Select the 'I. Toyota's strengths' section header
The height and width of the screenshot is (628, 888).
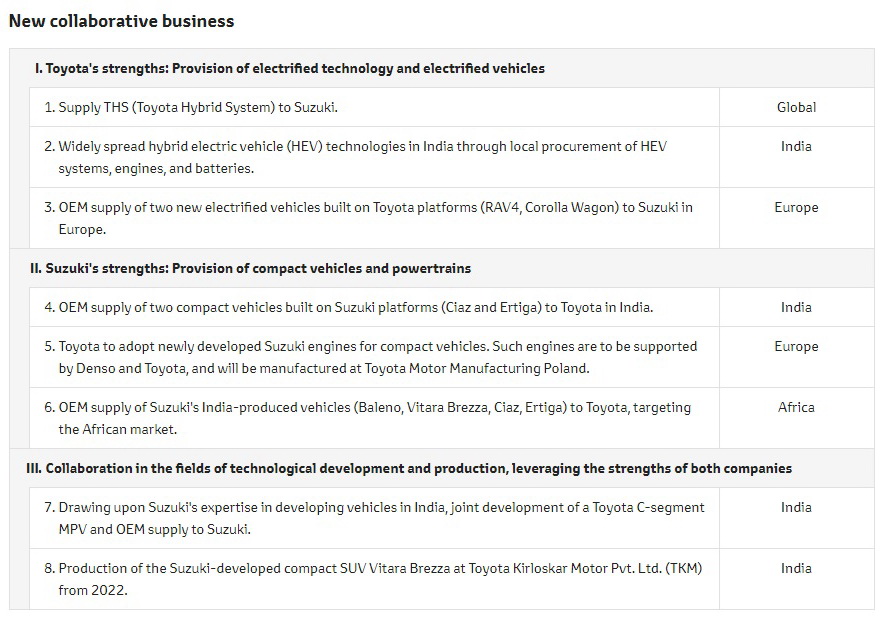coord(289,69)
